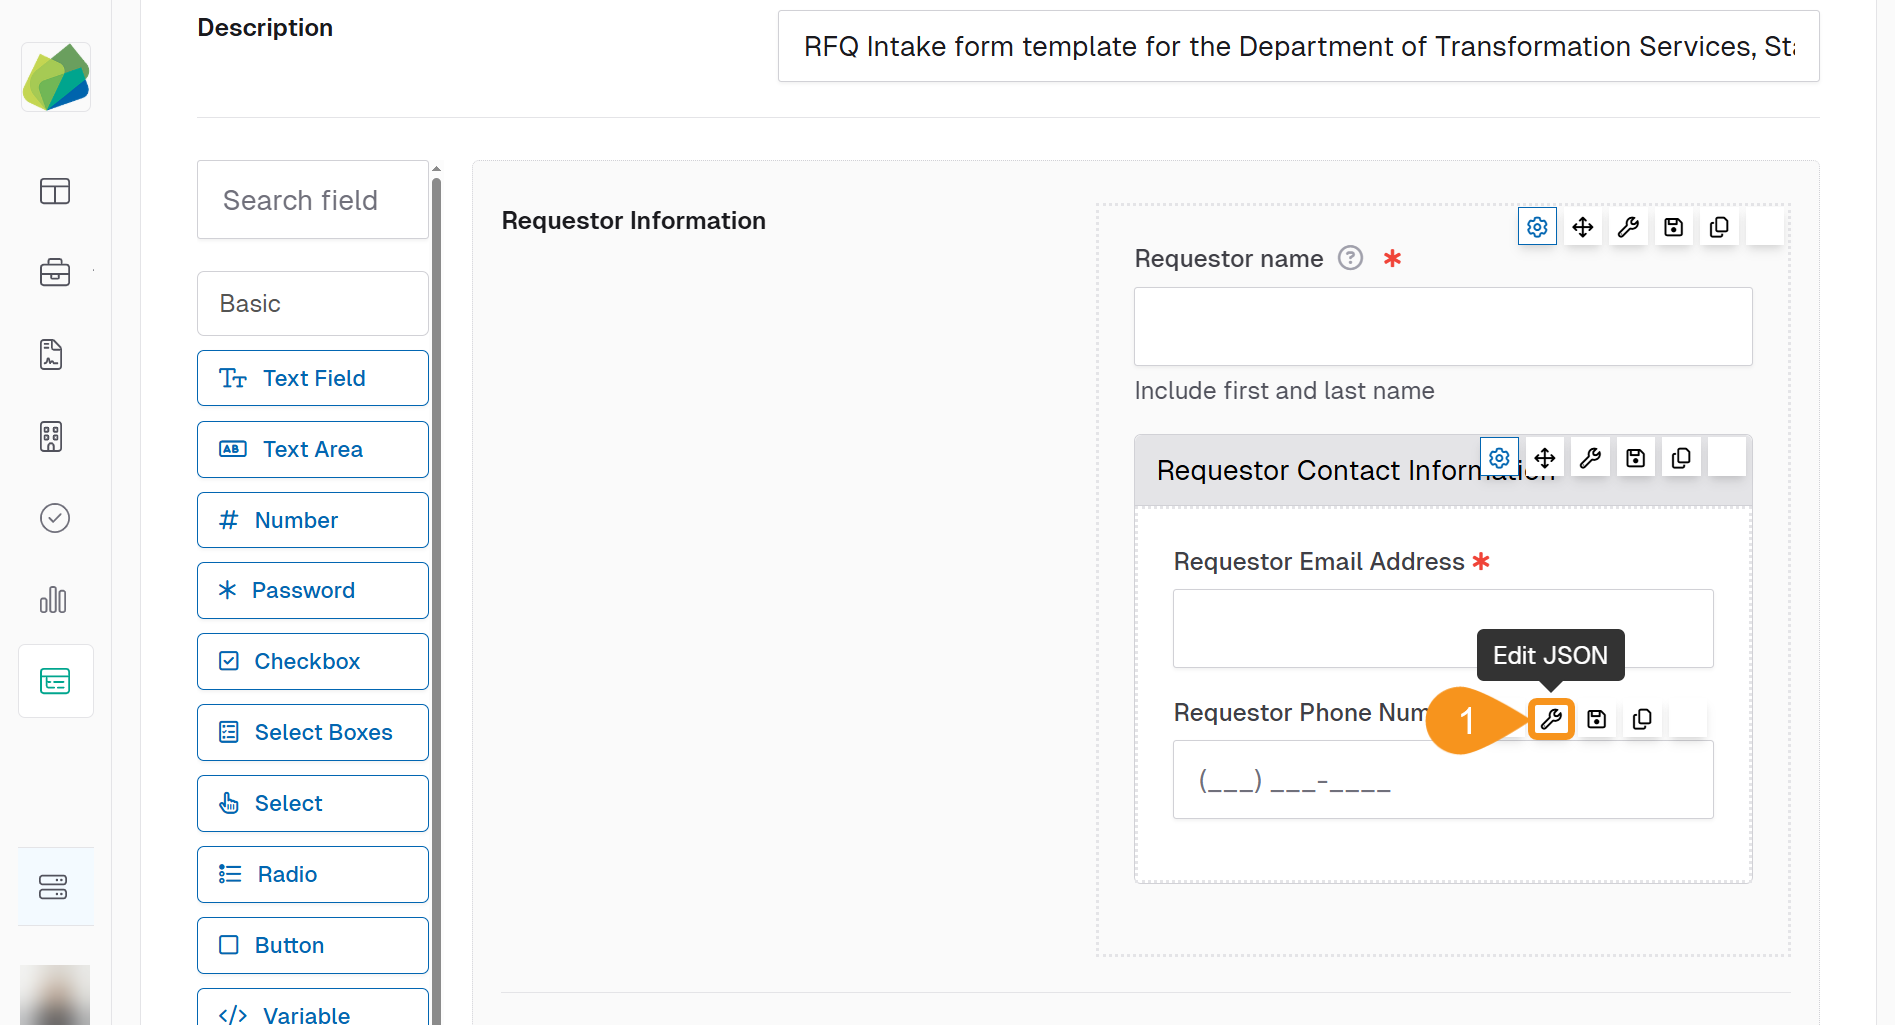The width and height of the screenshot is (1895, 1025).
Task: Click the Requestor name help tooltip icon
Action: (1350, 258)
